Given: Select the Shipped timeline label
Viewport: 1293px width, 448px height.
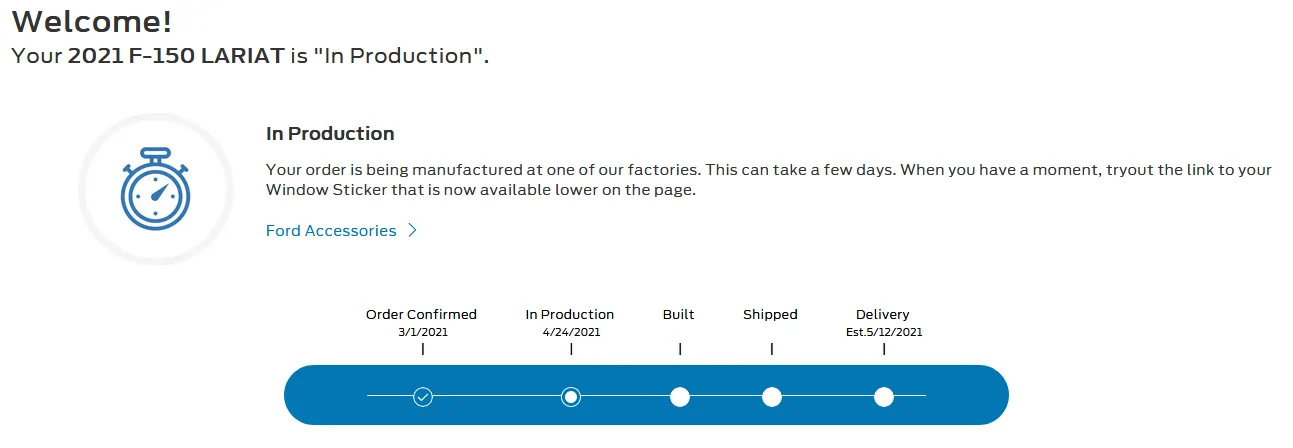Looking at the screenshot, I should click(770, 314).
